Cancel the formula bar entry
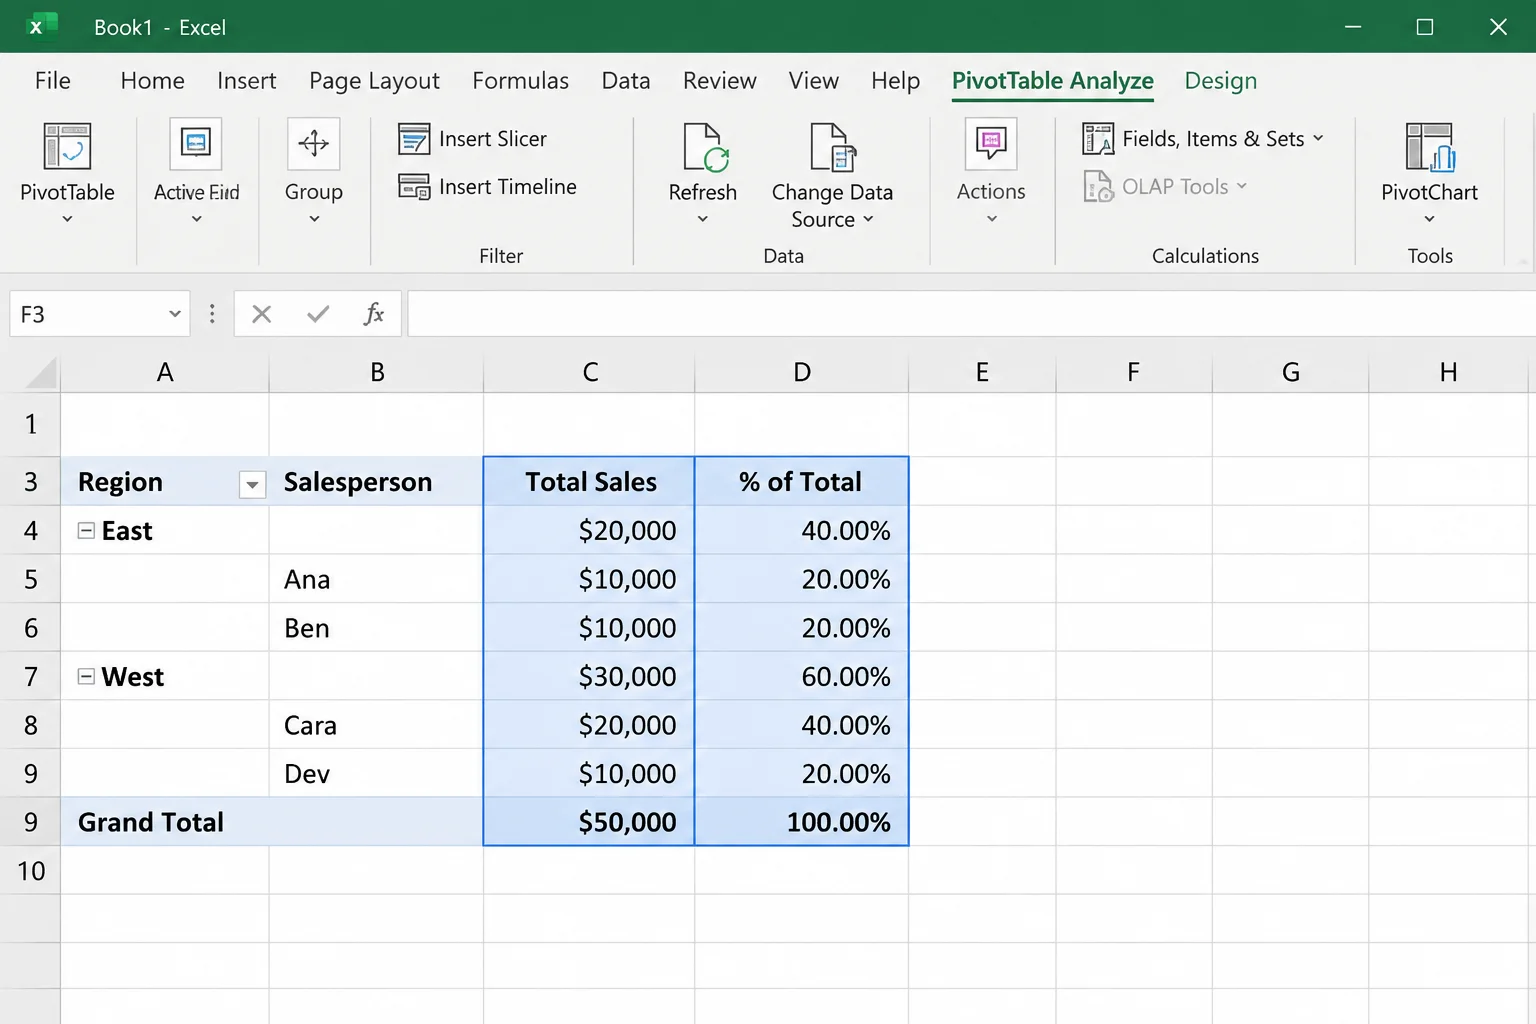The height and width of the screenshot is (1024, 1536). point(262,314)
